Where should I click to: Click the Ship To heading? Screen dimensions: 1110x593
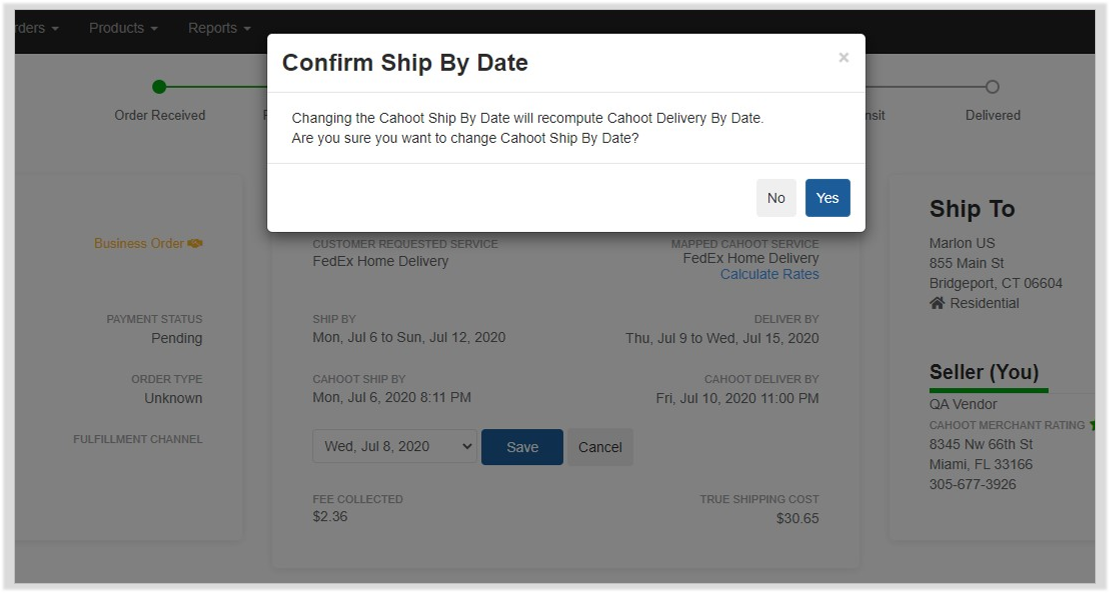tap(972, 209)
